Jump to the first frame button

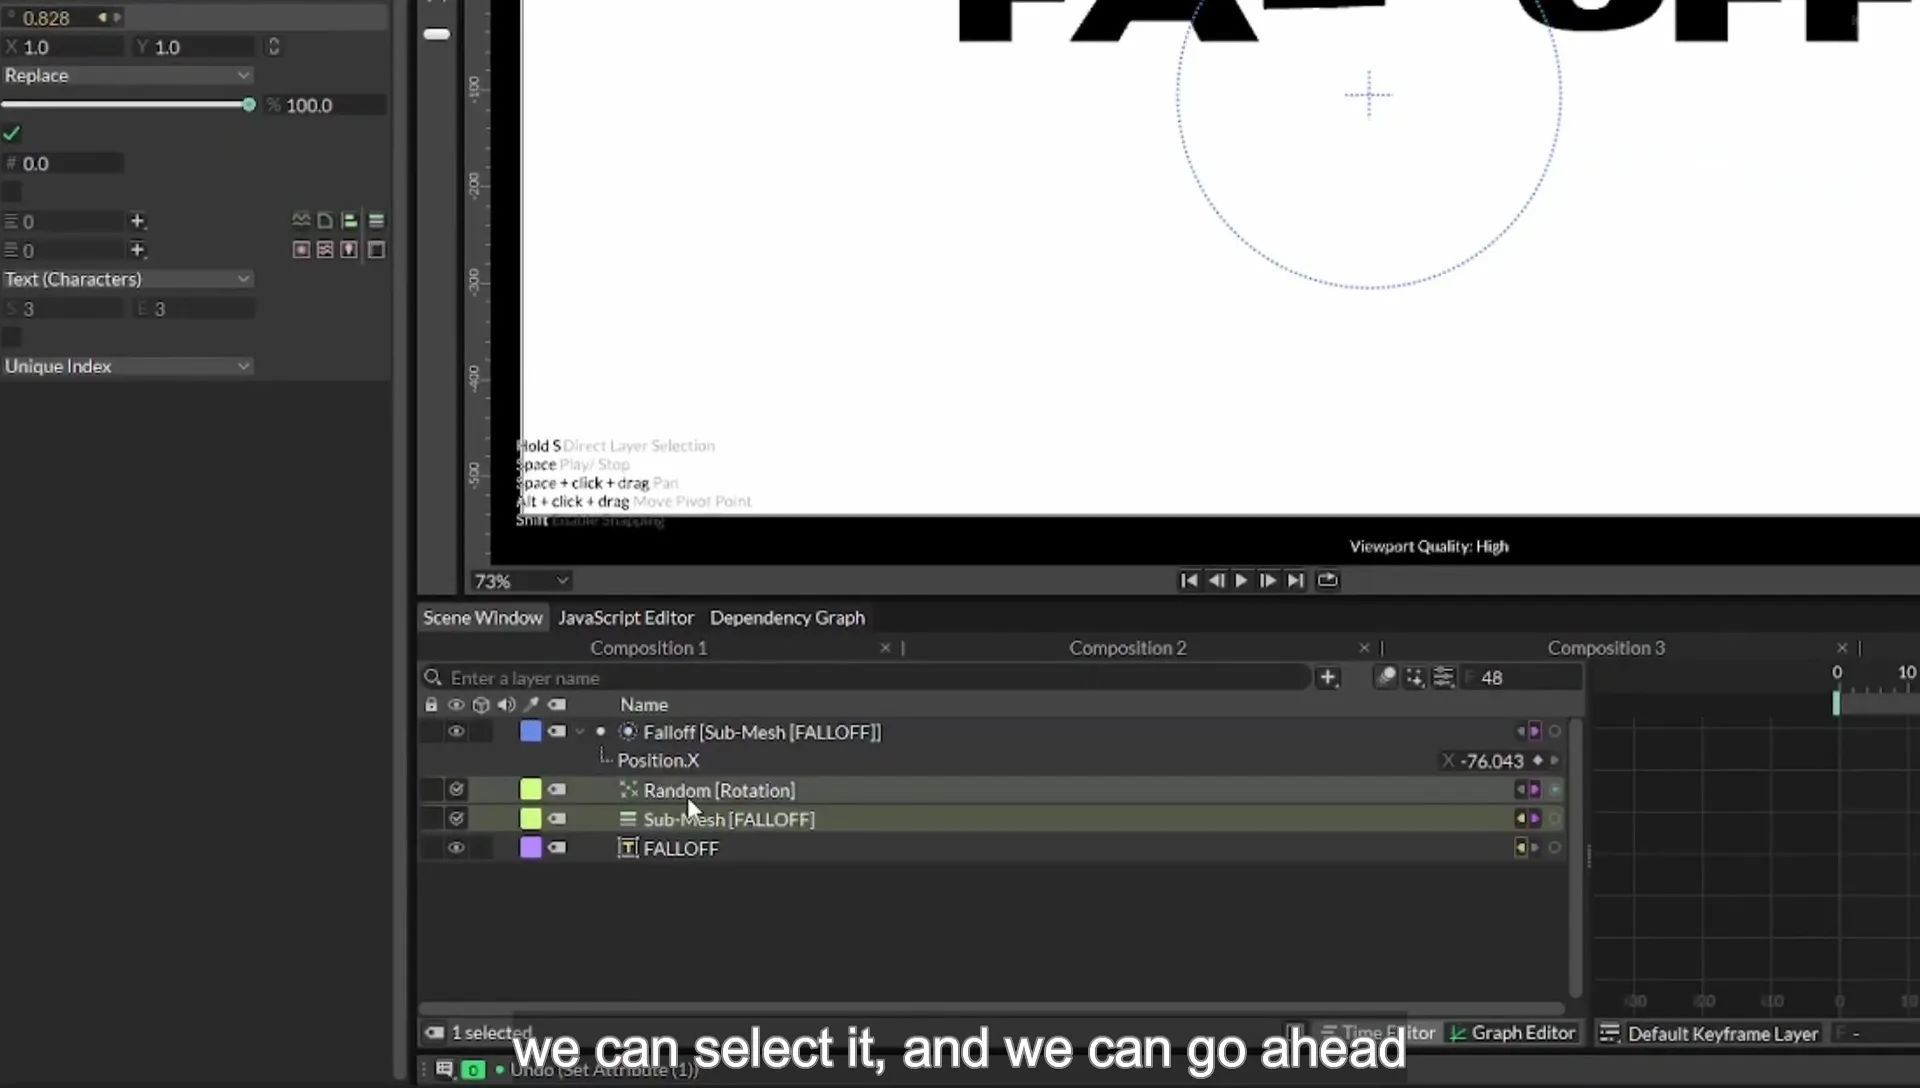point(1189,581)
